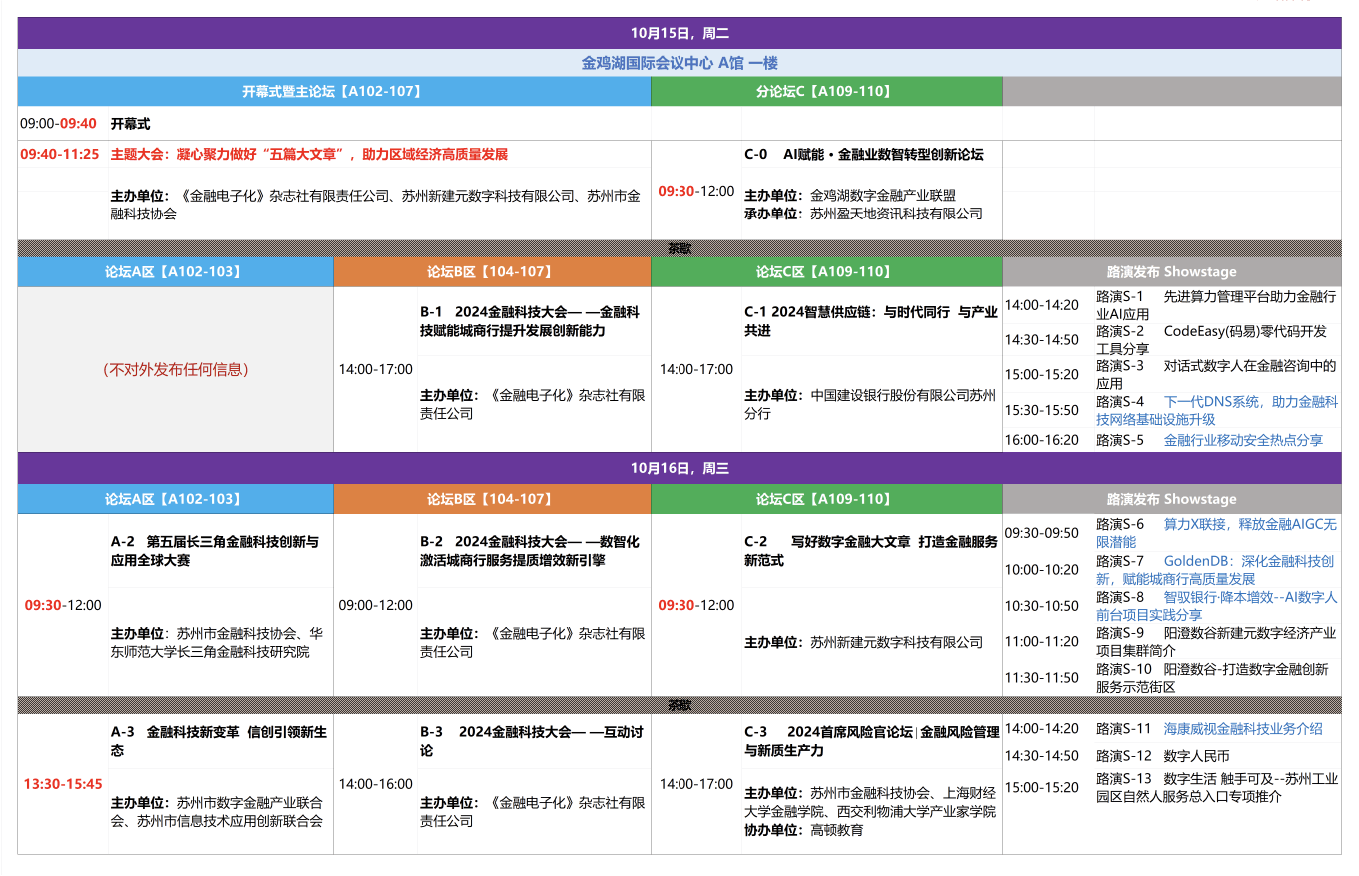Click the 金融行业移动安全热点分享 link
This screenshot has height=876, width=1359.
(x=1243, y=440)
